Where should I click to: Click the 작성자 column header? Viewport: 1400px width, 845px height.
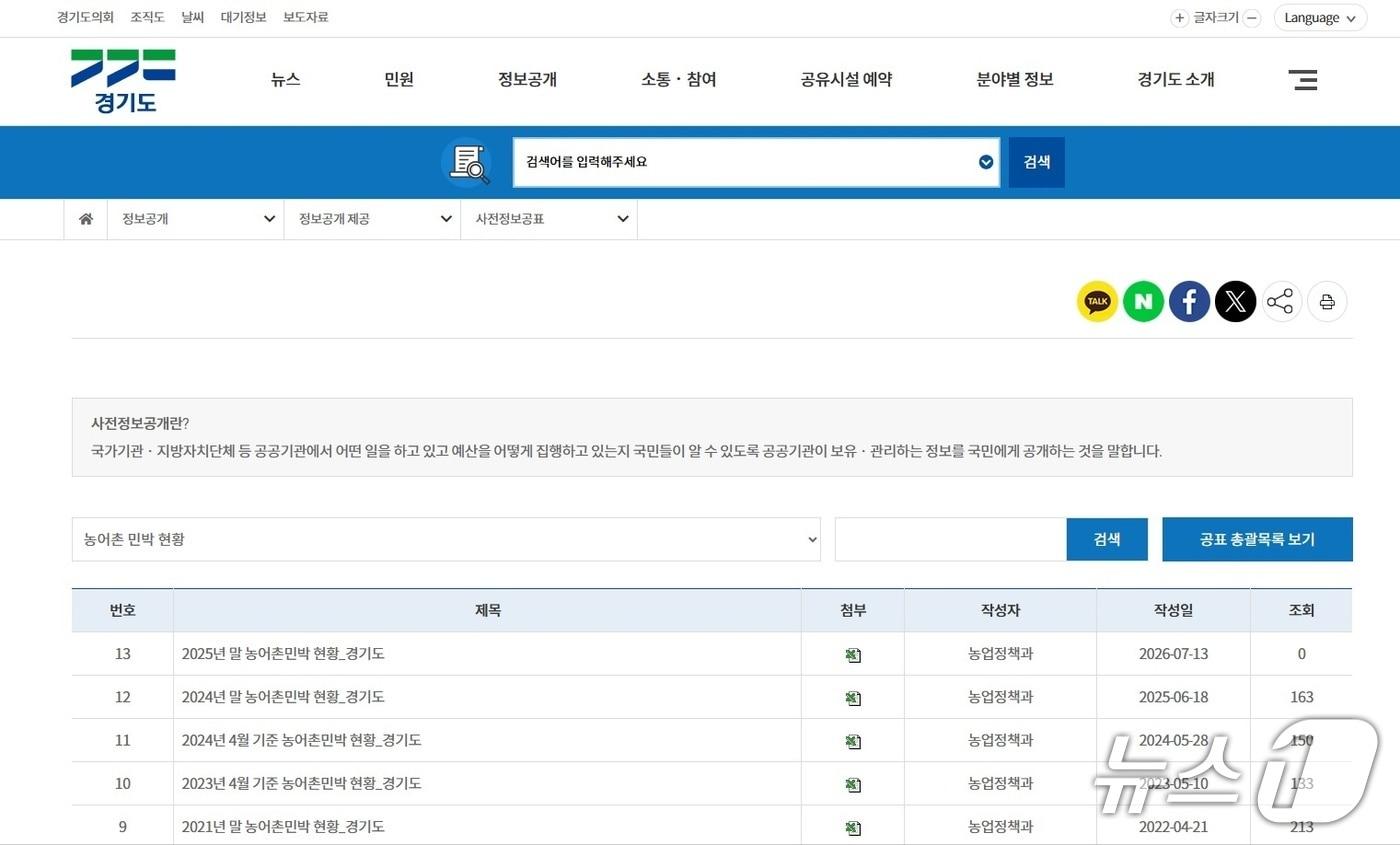1000,610
